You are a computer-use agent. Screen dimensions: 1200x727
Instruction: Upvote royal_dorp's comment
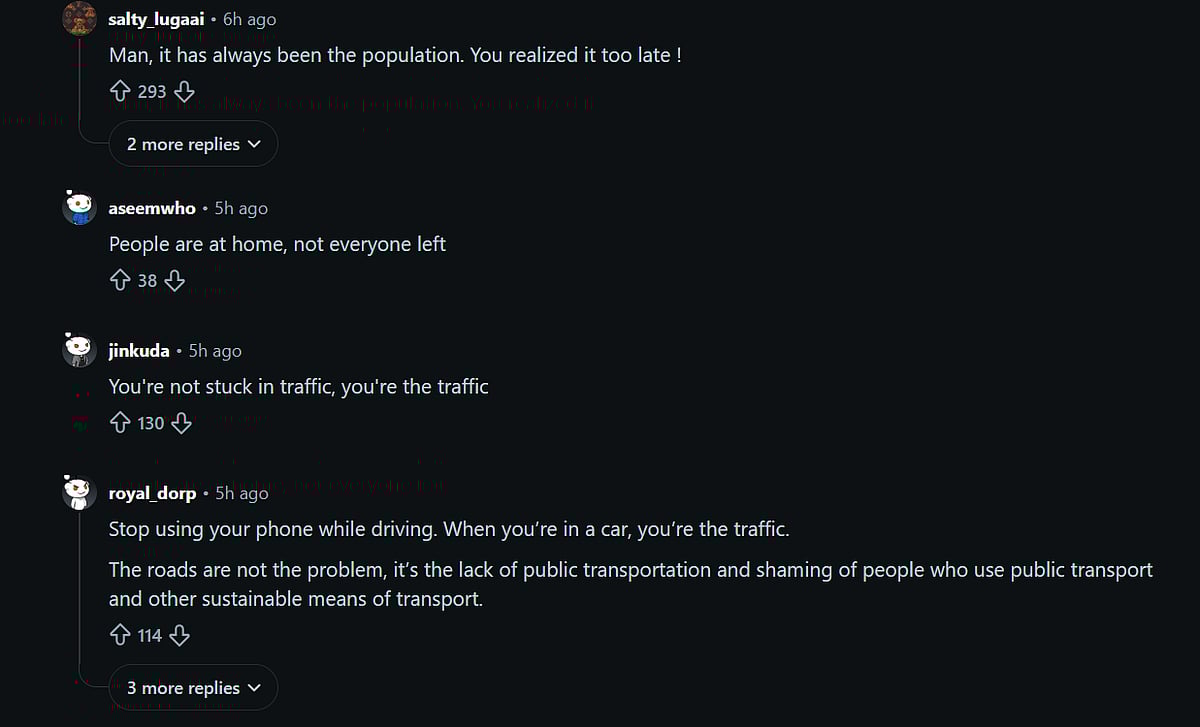120,635
